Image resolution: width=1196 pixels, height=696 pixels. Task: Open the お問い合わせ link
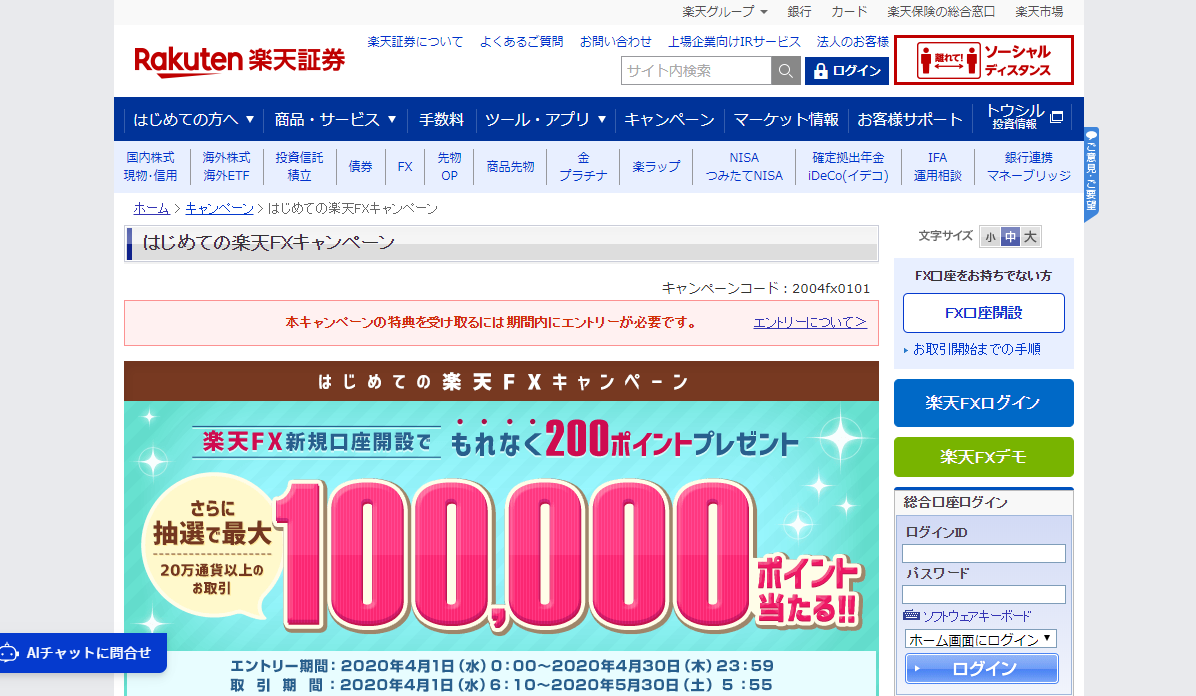pos(616,42)
